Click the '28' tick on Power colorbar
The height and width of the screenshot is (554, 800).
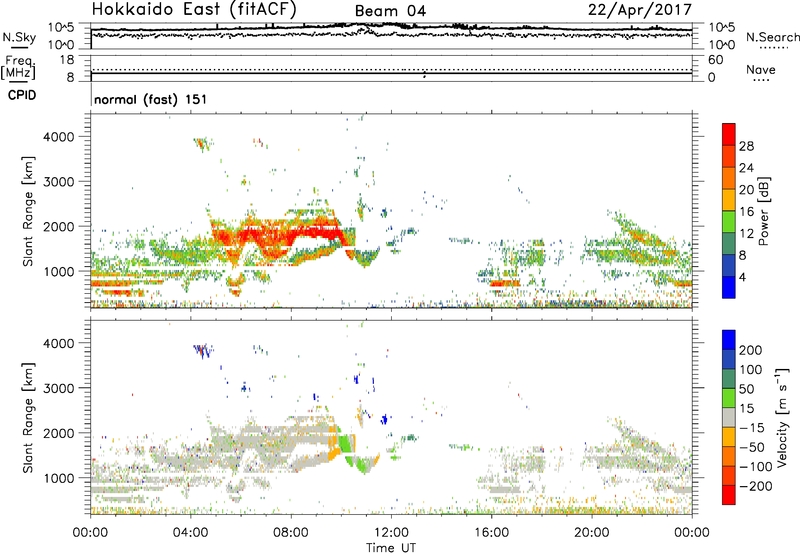746,146
